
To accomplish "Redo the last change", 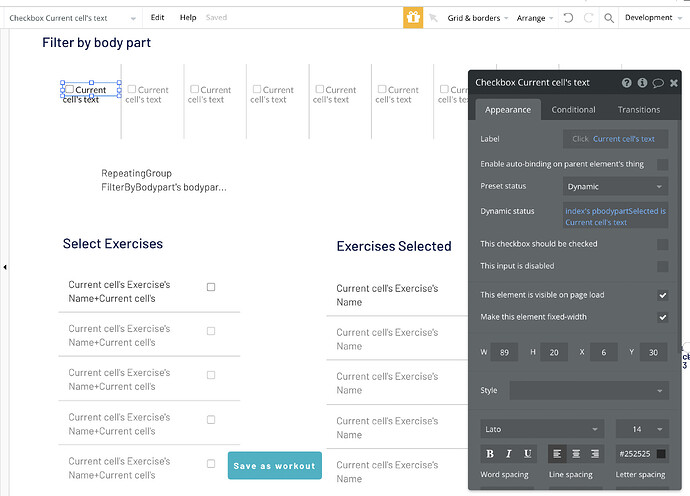I will pyautogui.click(x=588, y=18).
